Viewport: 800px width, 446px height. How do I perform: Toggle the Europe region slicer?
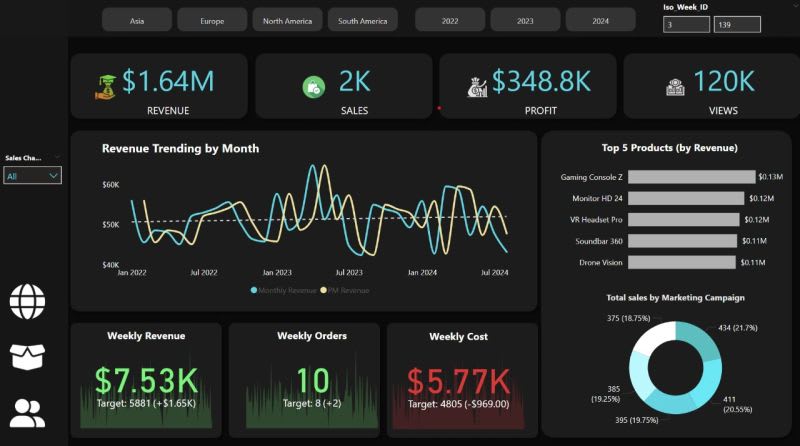(212, 21)
